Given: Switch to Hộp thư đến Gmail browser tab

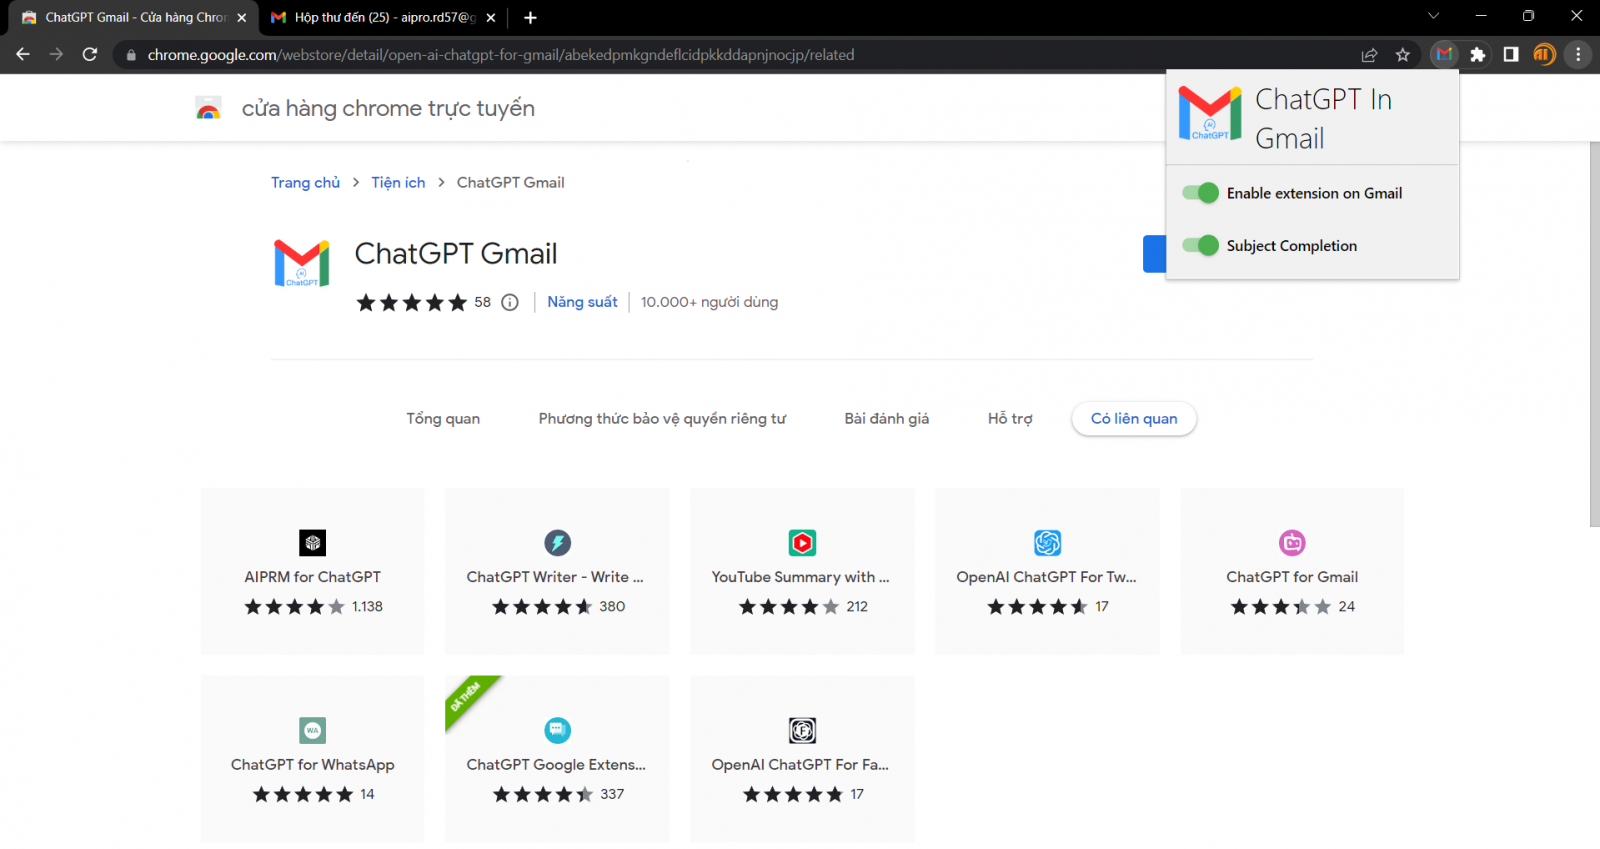Looking at the screenshot, I should click(x=385, y=17).
